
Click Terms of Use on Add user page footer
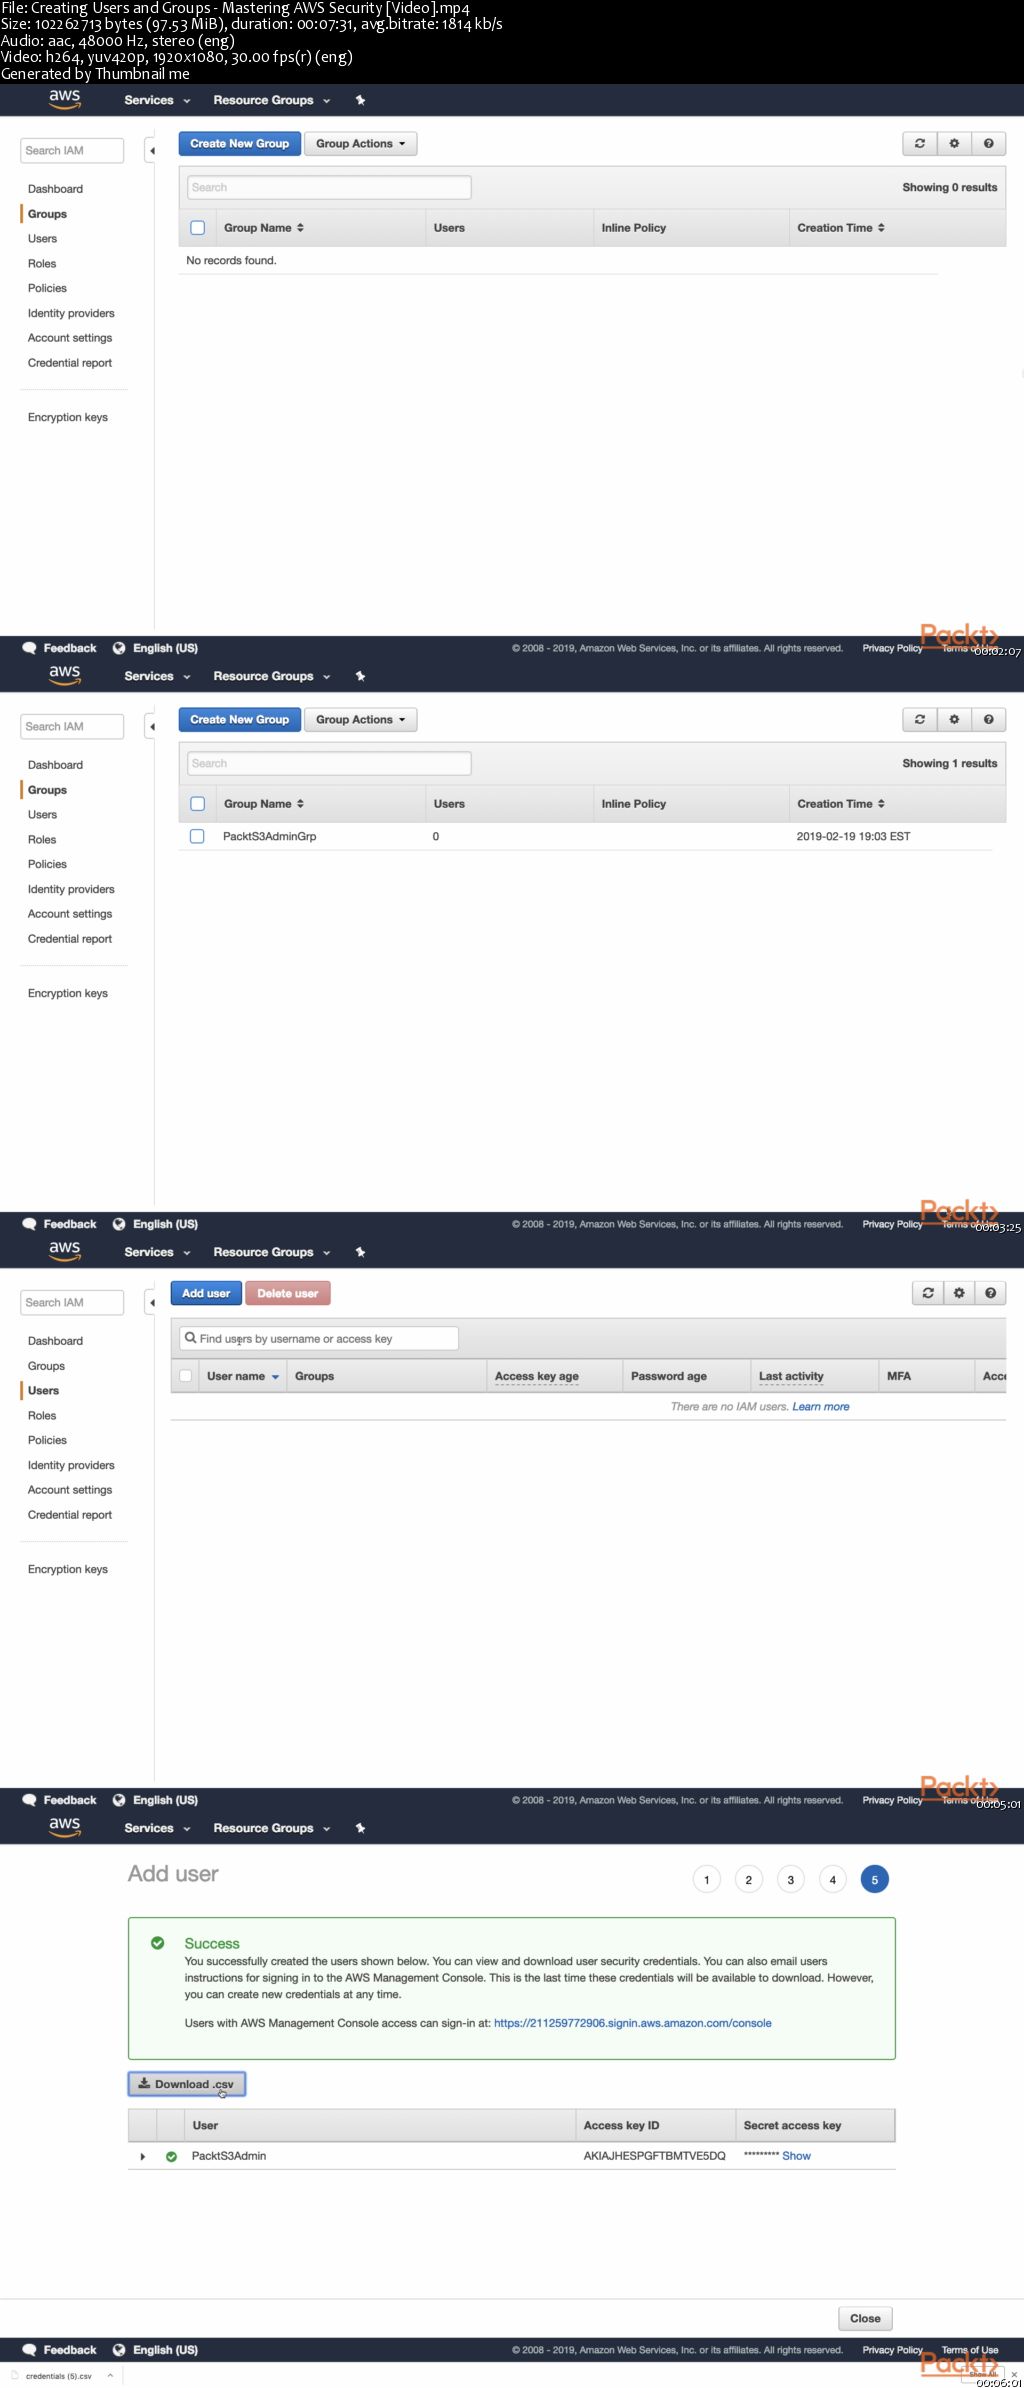point(970,2350)
